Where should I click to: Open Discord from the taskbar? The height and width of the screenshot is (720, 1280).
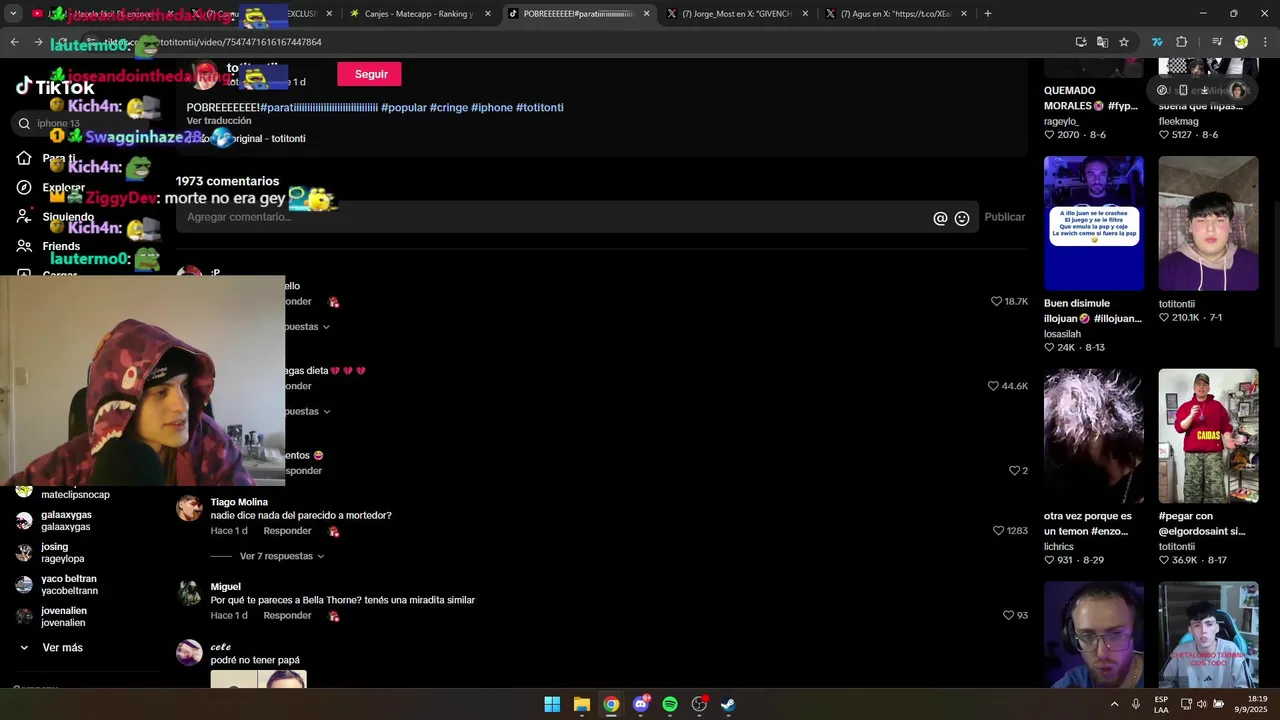click(641, 704)
